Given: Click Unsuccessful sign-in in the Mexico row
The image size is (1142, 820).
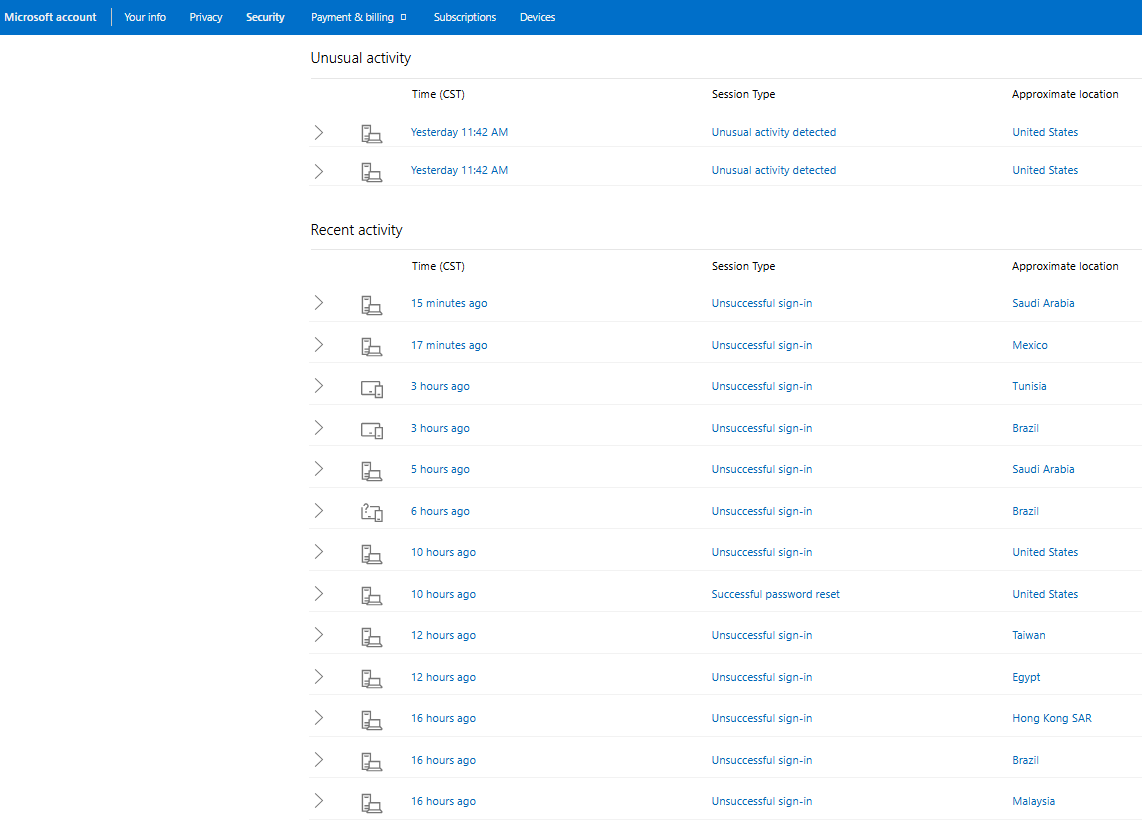Looking at the screenshot, I should coord(762,345).
